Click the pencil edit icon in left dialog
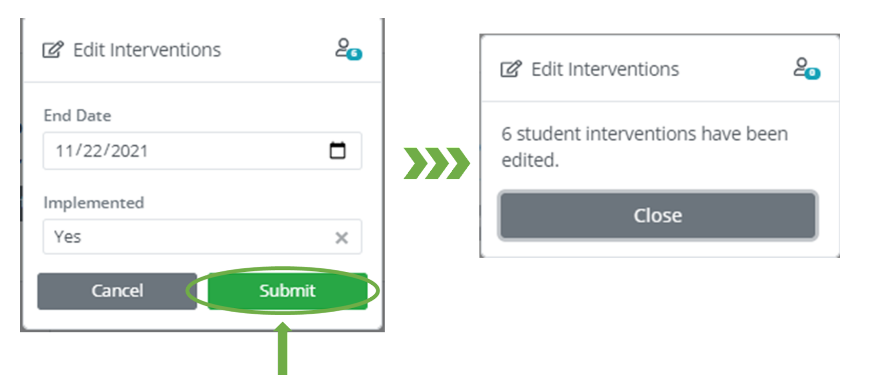Viewport: 872px width, 382px height. click(x=53, y=50)
